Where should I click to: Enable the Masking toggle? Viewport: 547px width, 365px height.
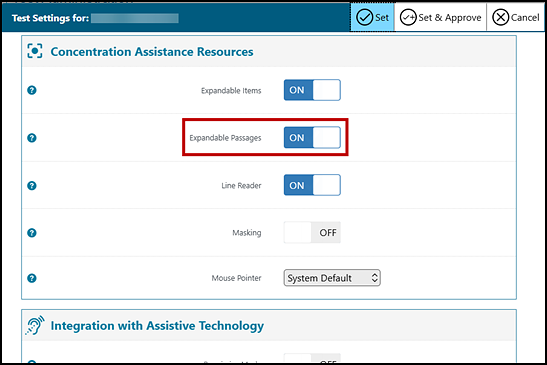(312, 232)
